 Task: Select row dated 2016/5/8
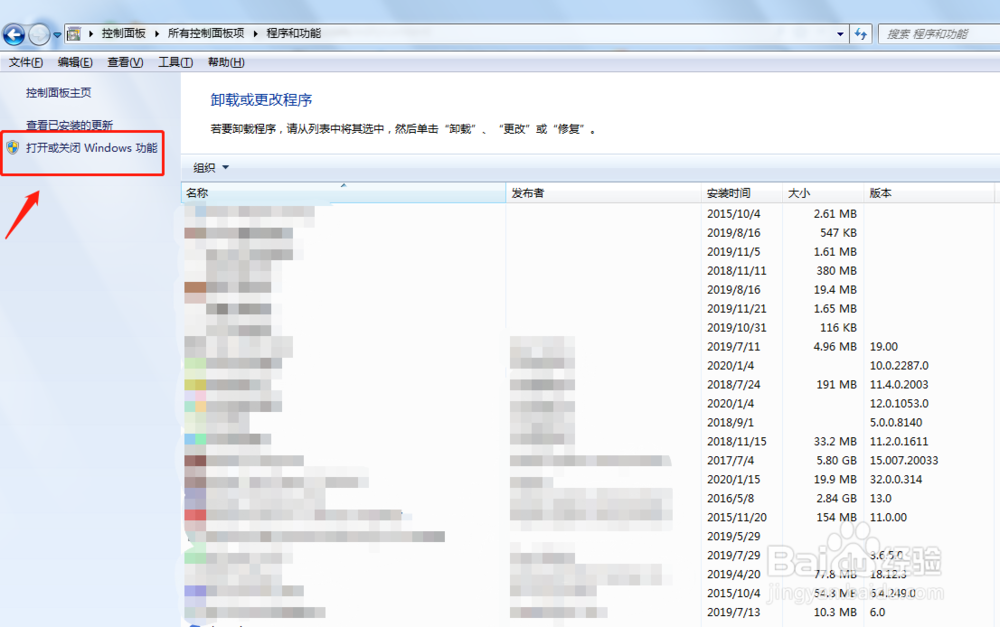(x=589, y=498)
